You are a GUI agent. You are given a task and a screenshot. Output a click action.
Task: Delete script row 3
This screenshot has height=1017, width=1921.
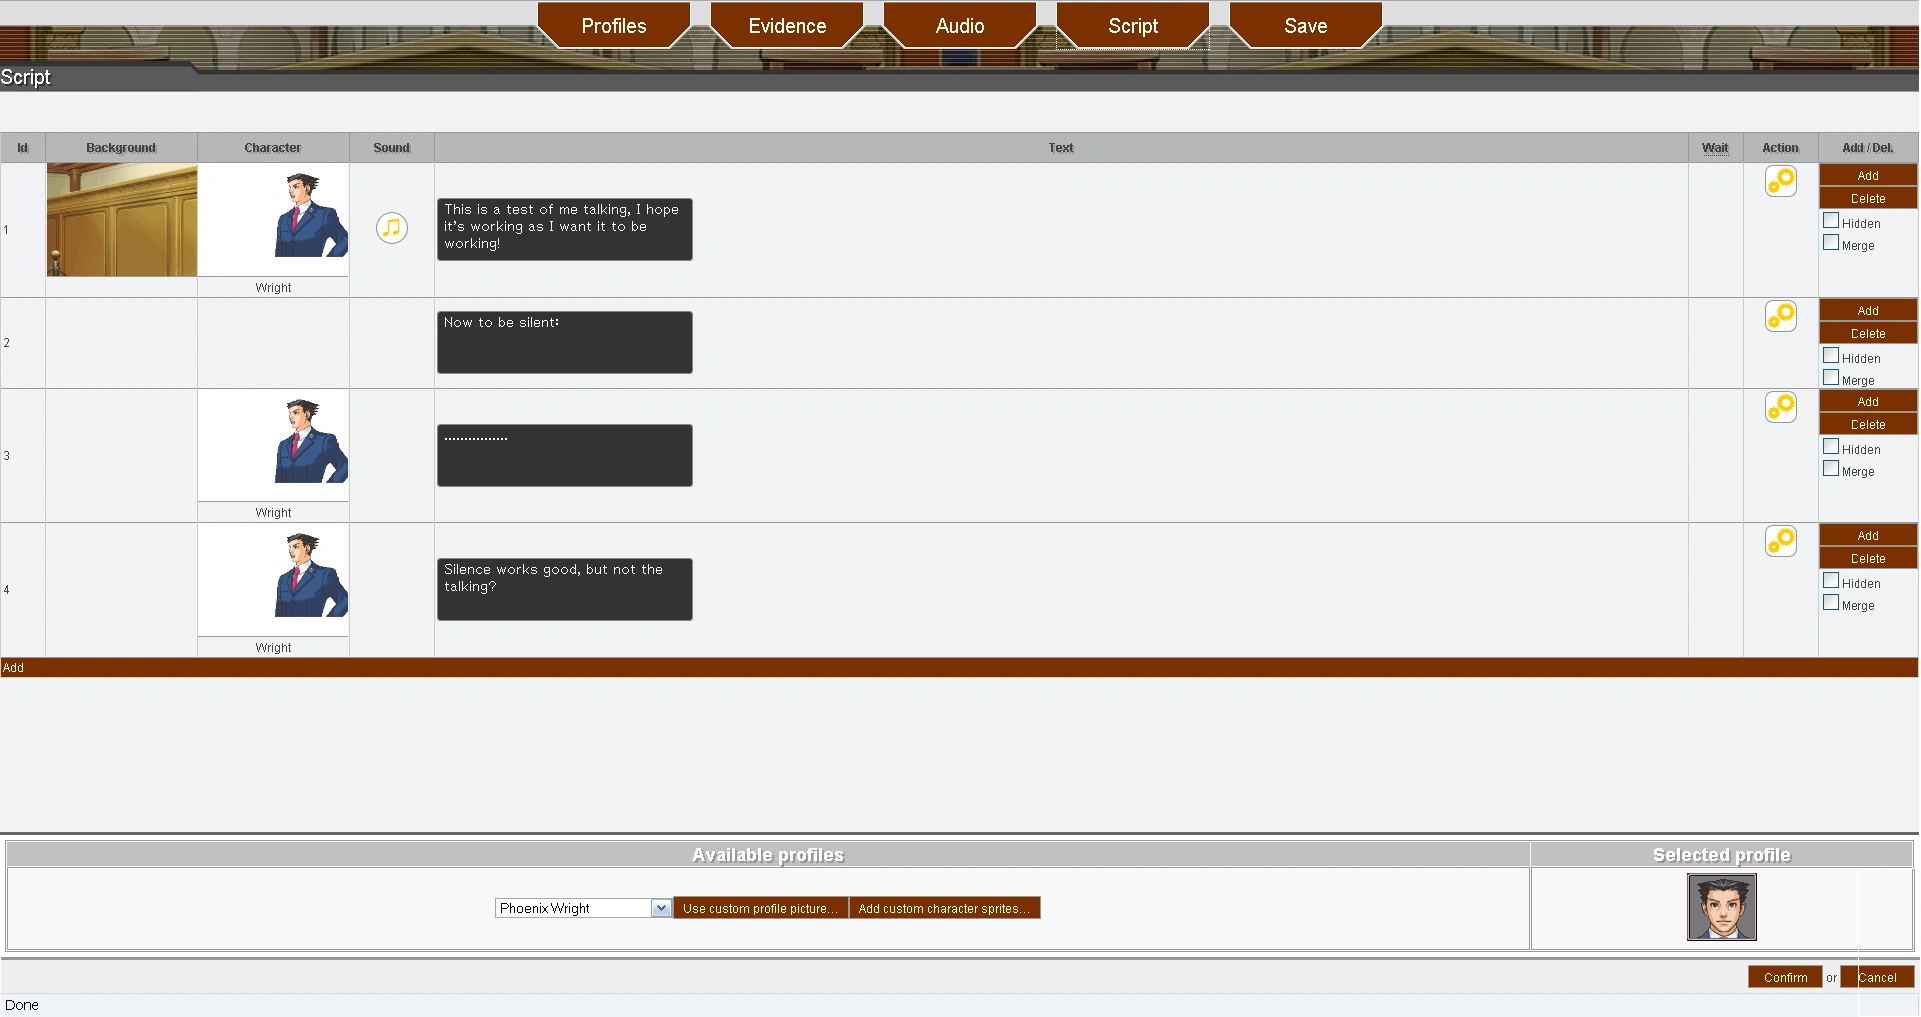(x=1867, y=425)
